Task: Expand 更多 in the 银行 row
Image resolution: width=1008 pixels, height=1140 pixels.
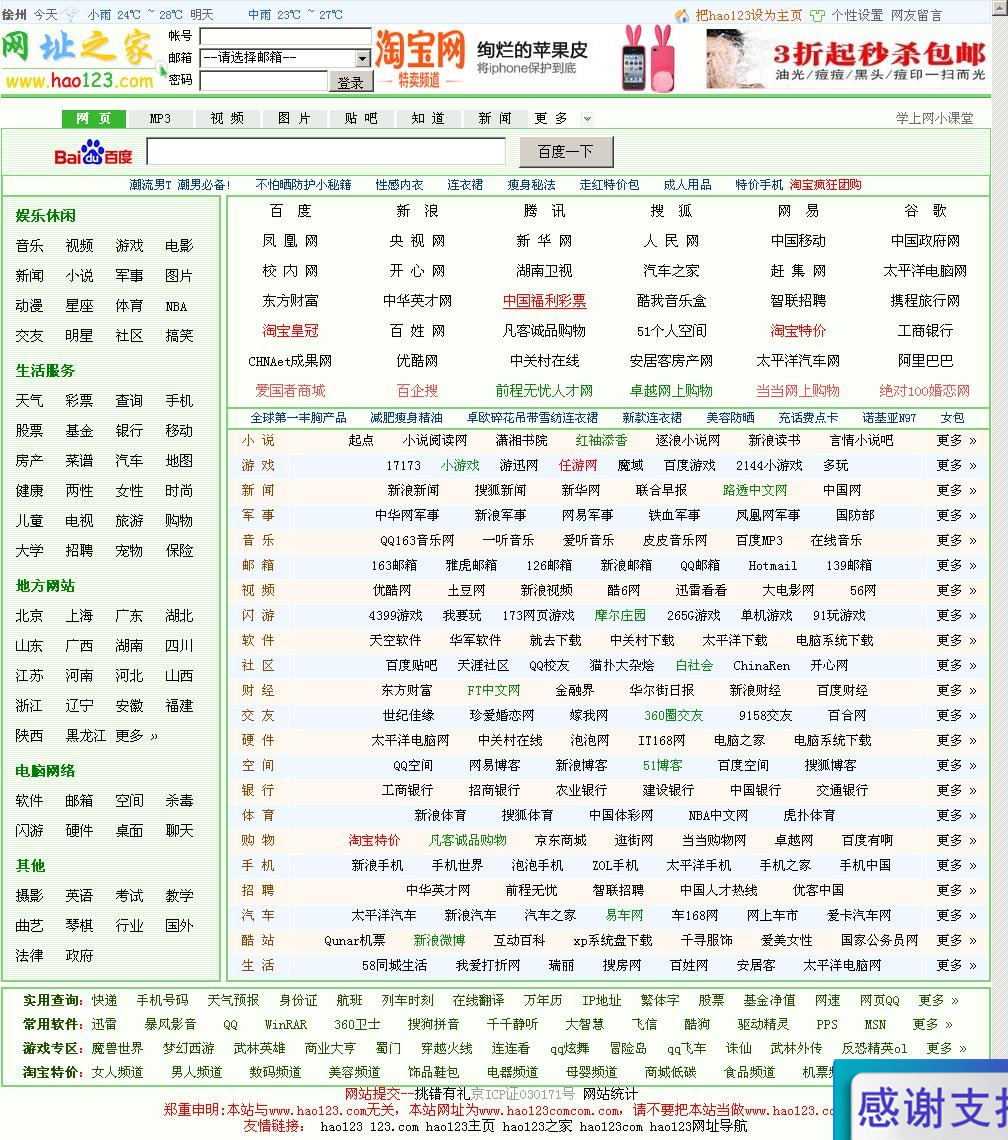Action: 956,790
